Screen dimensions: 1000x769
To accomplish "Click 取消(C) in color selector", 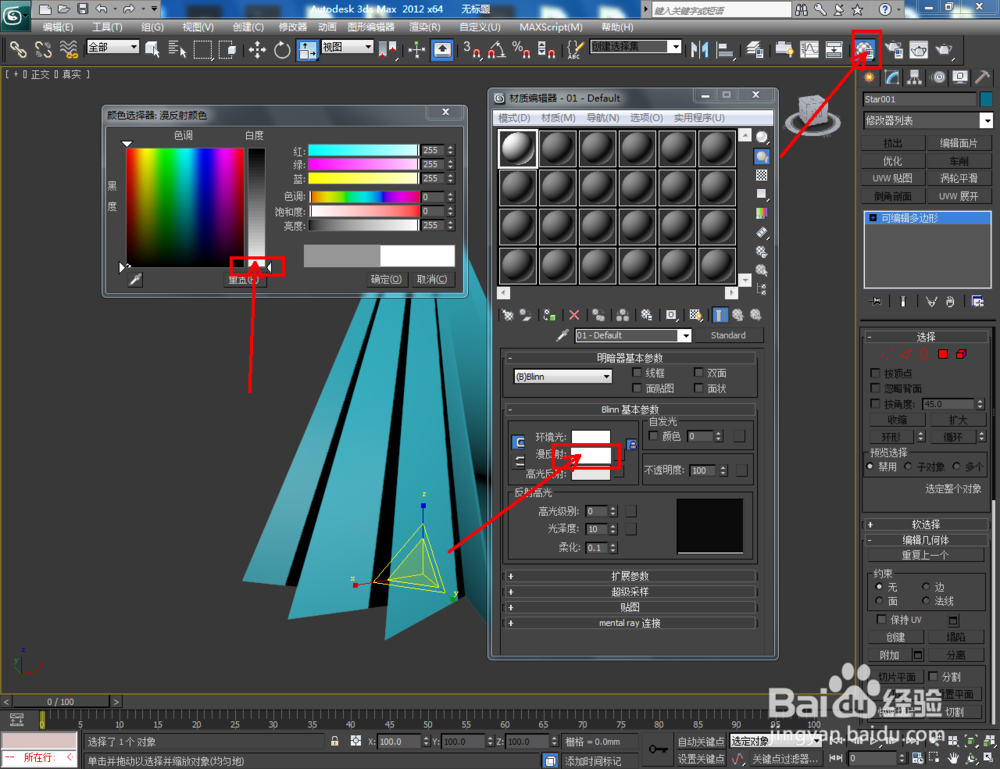I will point(432,279).
